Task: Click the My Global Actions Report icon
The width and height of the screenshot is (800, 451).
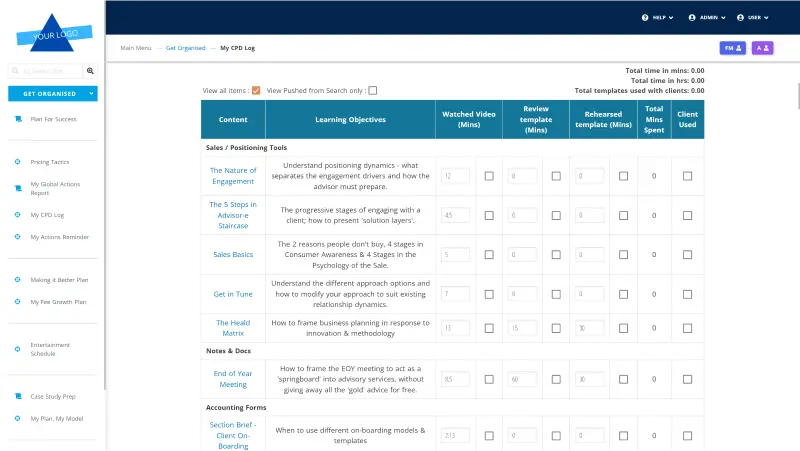Action: tap(18, 188)
